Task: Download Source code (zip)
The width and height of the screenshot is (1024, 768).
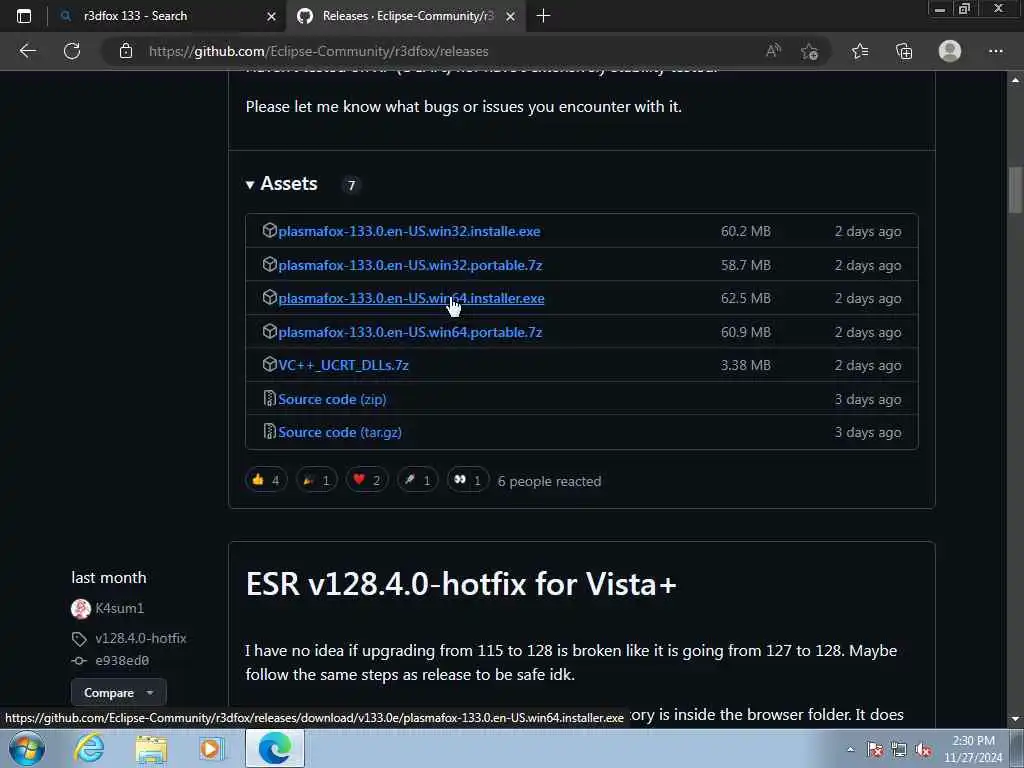Action: 332,399
